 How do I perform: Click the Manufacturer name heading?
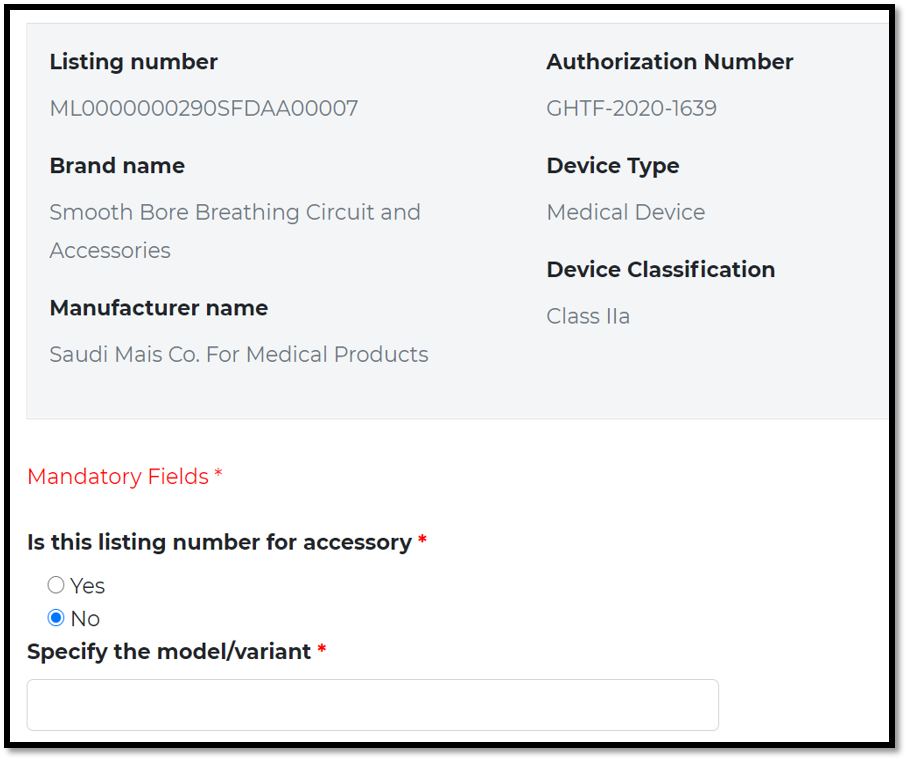pos(159,308)
